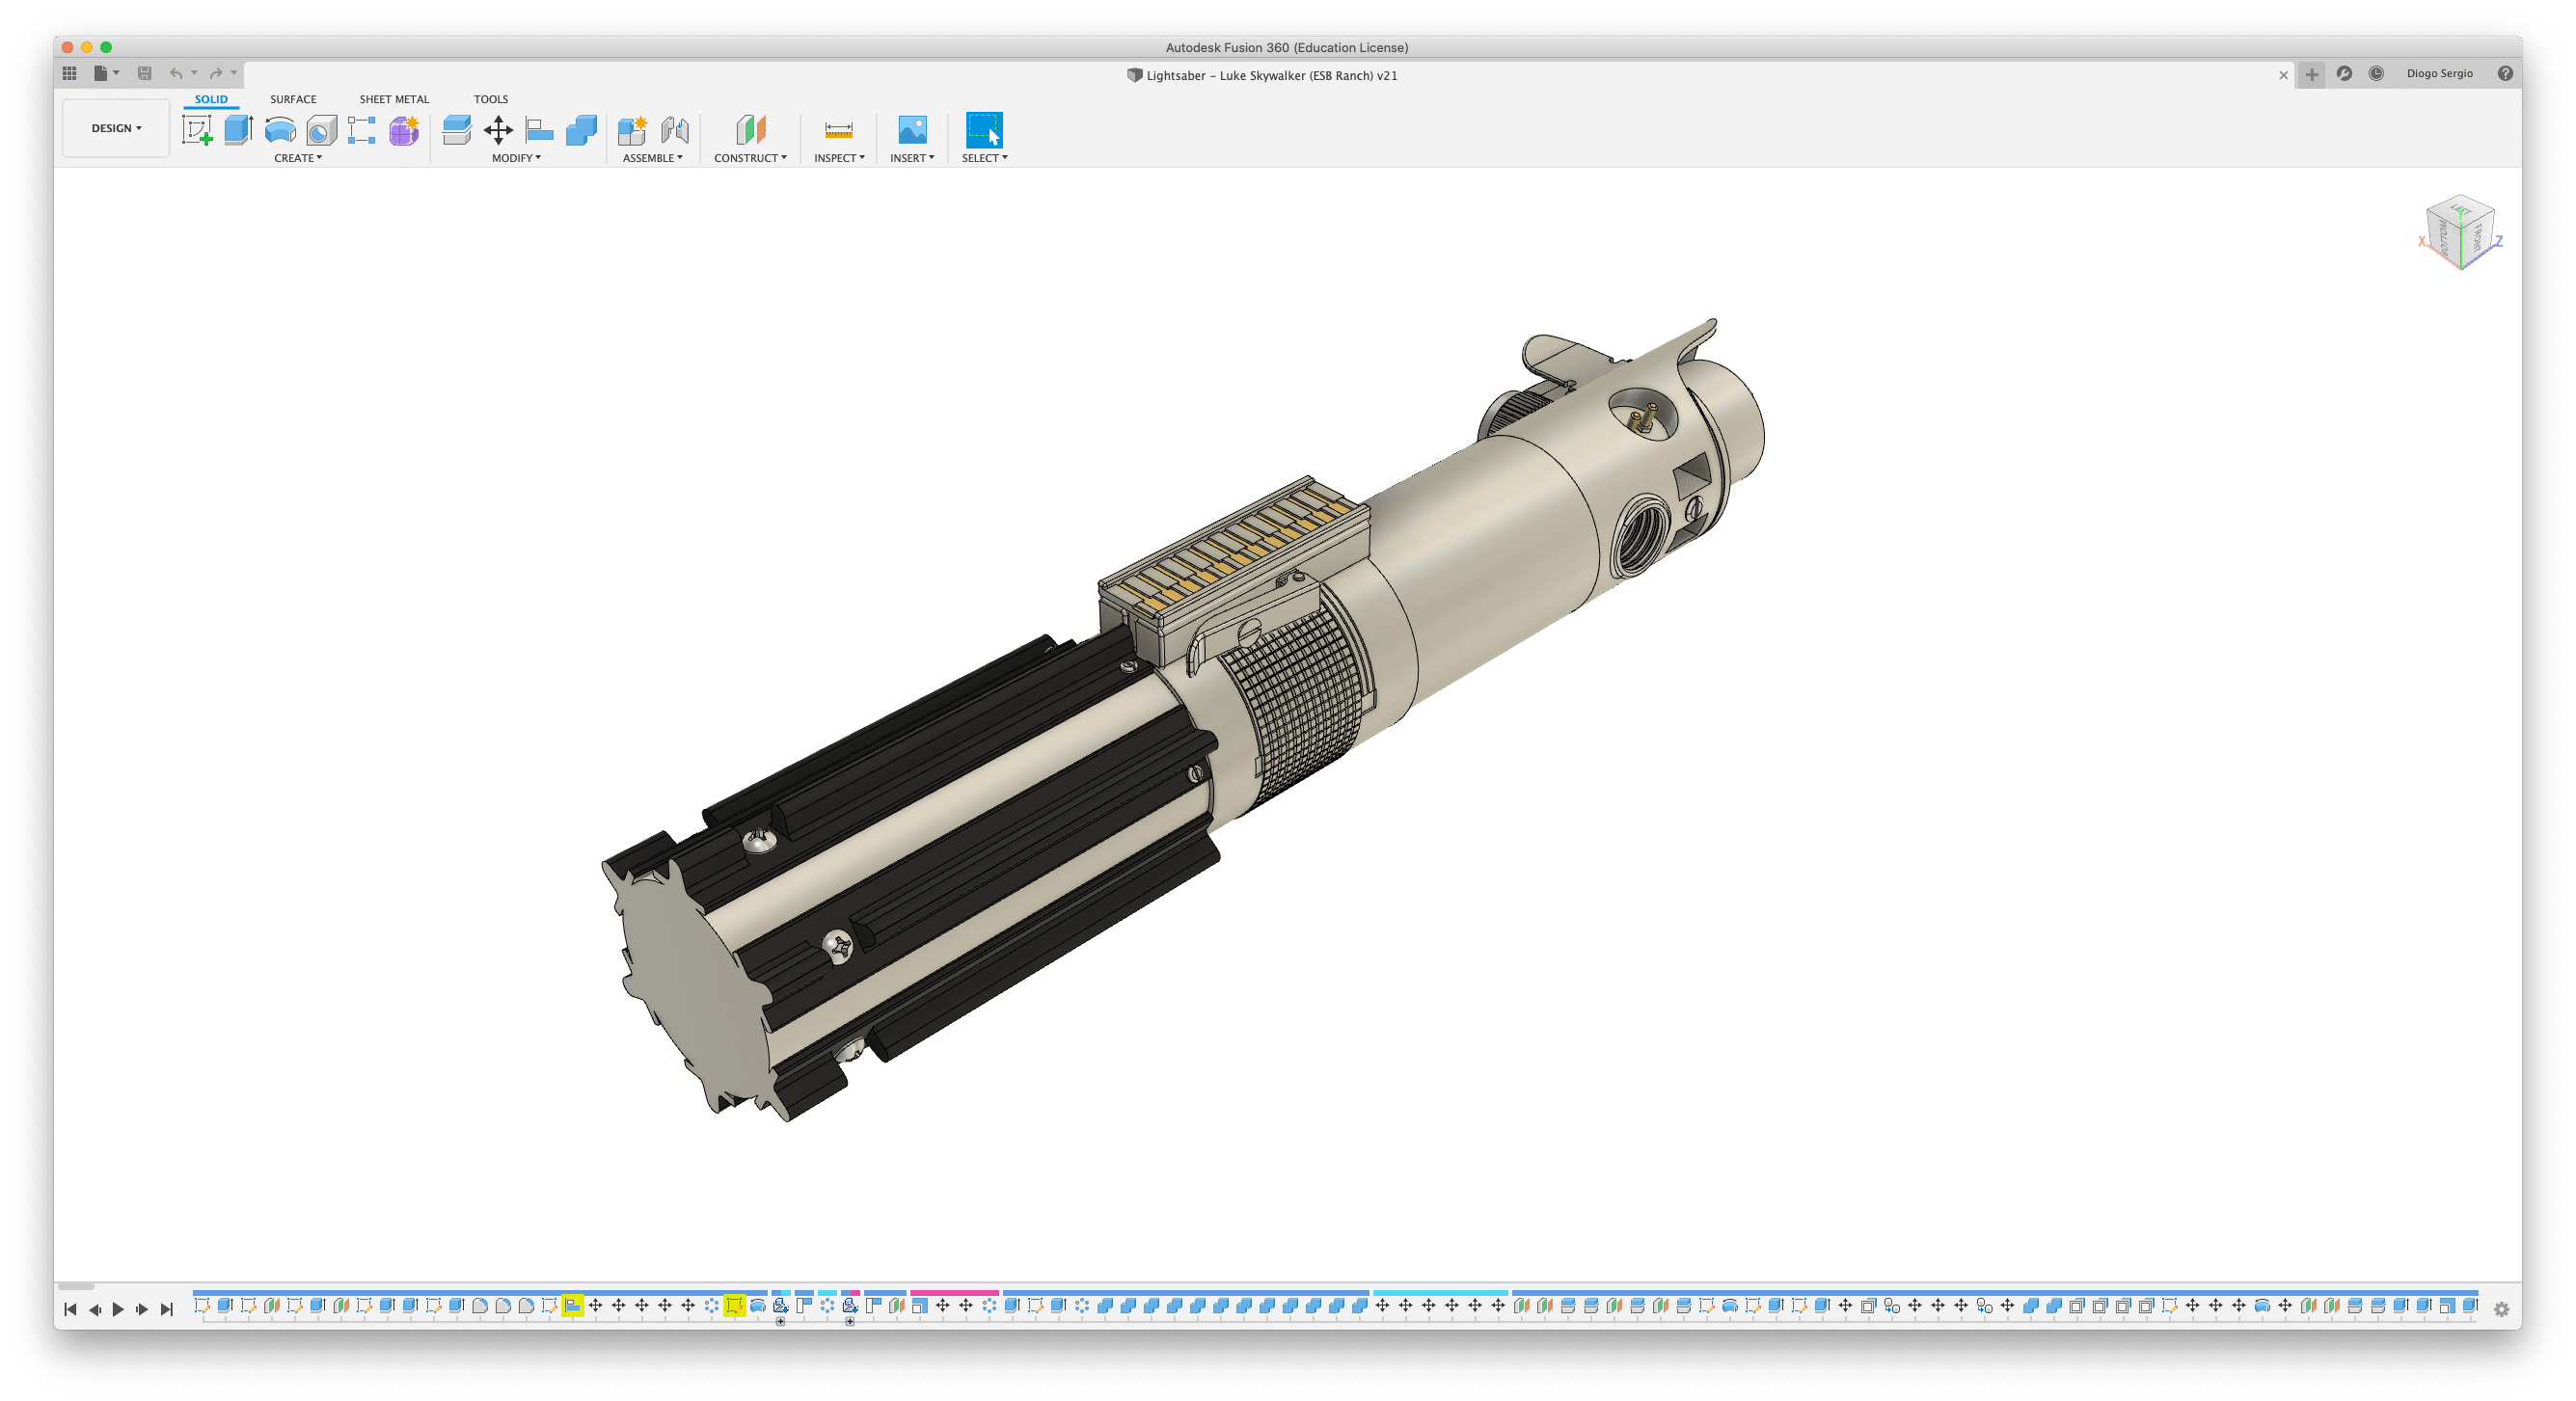Select the last feature in timeline
2576x1401 pixels.
(2469, 1305)
